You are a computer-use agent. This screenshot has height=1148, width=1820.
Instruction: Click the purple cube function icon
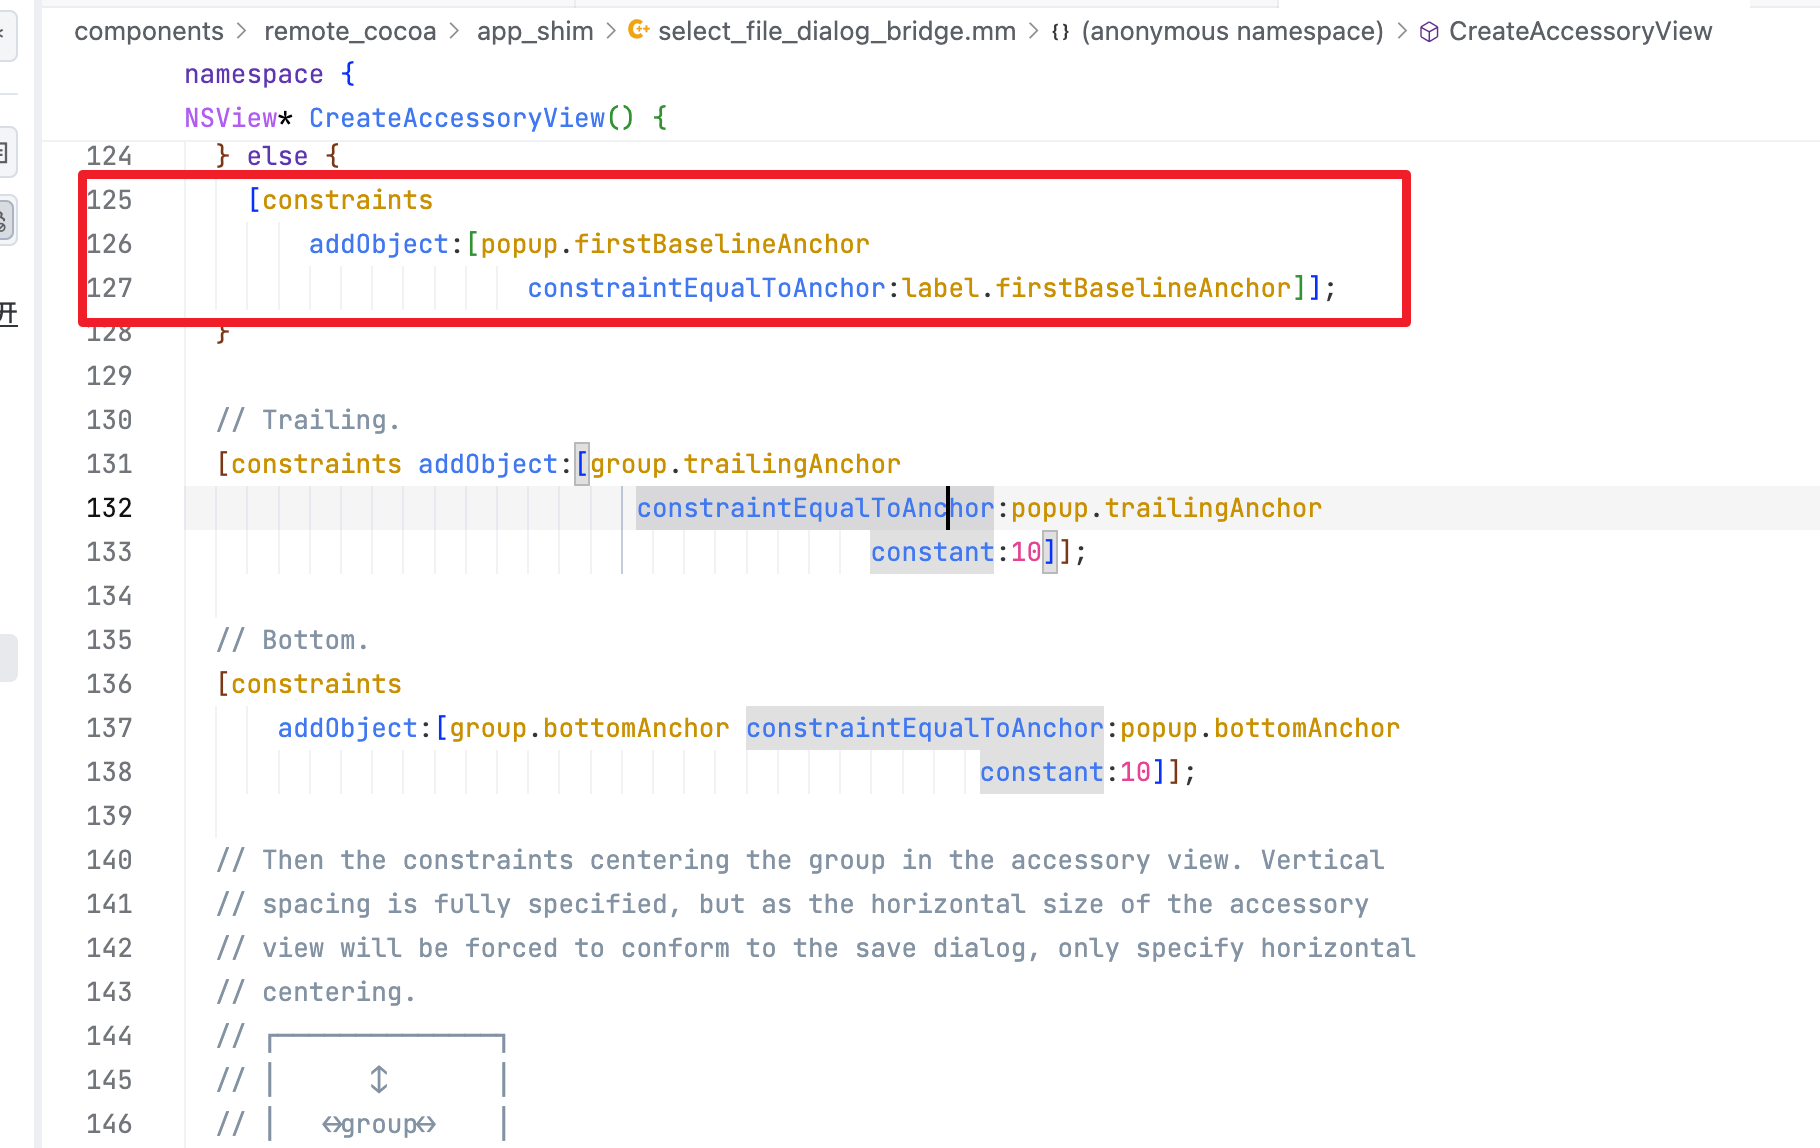[1429, 32]
